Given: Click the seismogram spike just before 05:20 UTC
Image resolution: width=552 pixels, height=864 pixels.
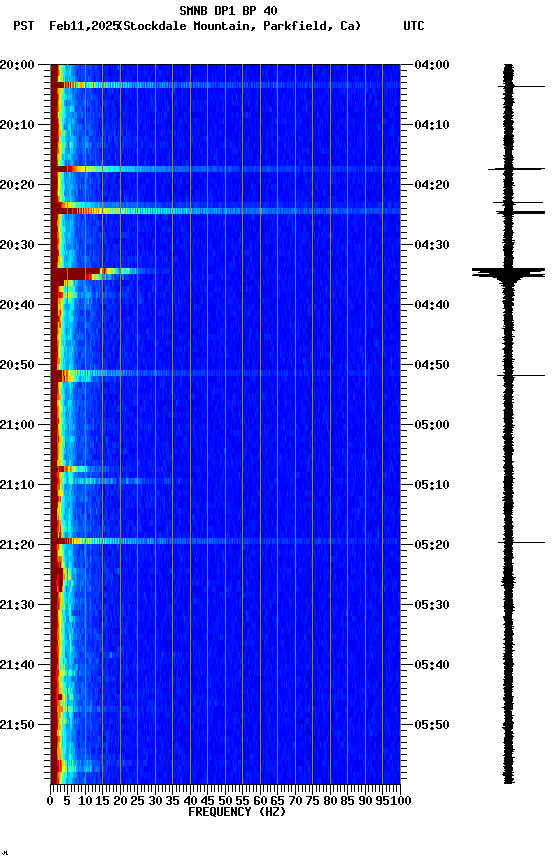Looking at the screenshot, I should 521,543.
